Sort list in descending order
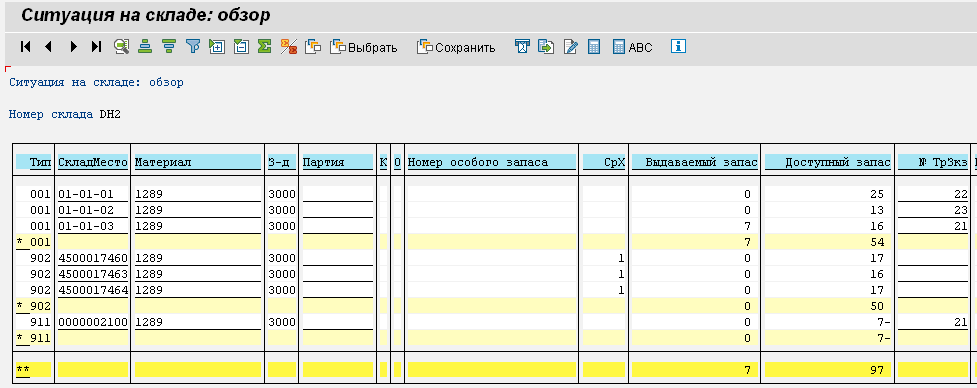This screenshot has width=977, height=388. [169, 47]
